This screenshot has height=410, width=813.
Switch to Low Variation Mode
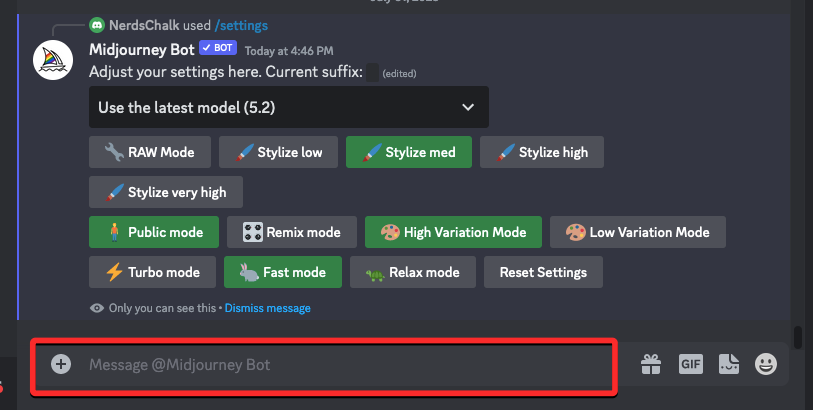point(638,232)
